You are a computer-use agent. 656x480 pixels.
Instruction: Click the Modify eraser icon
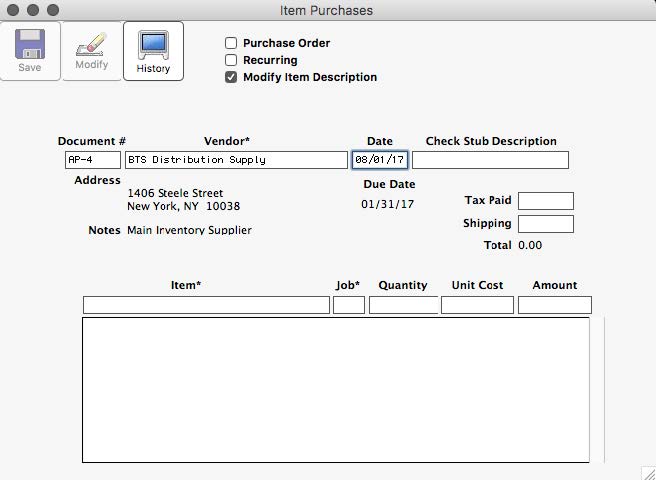(91, 46)
